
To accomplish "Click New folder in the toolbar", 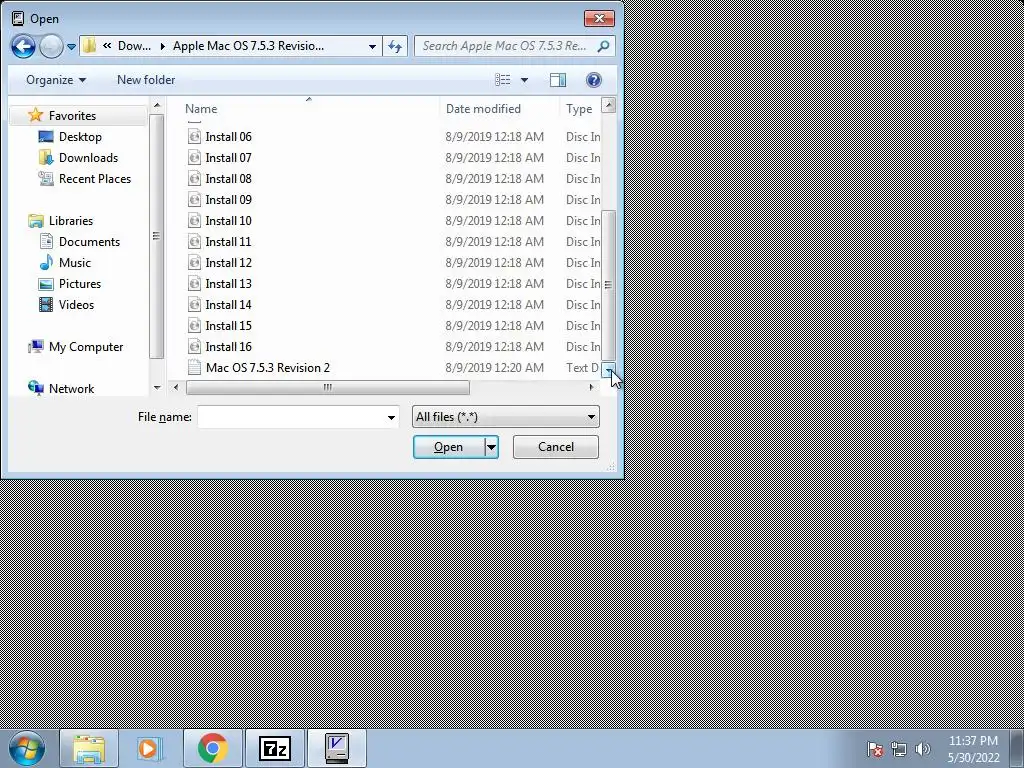I will click(146, 80).
